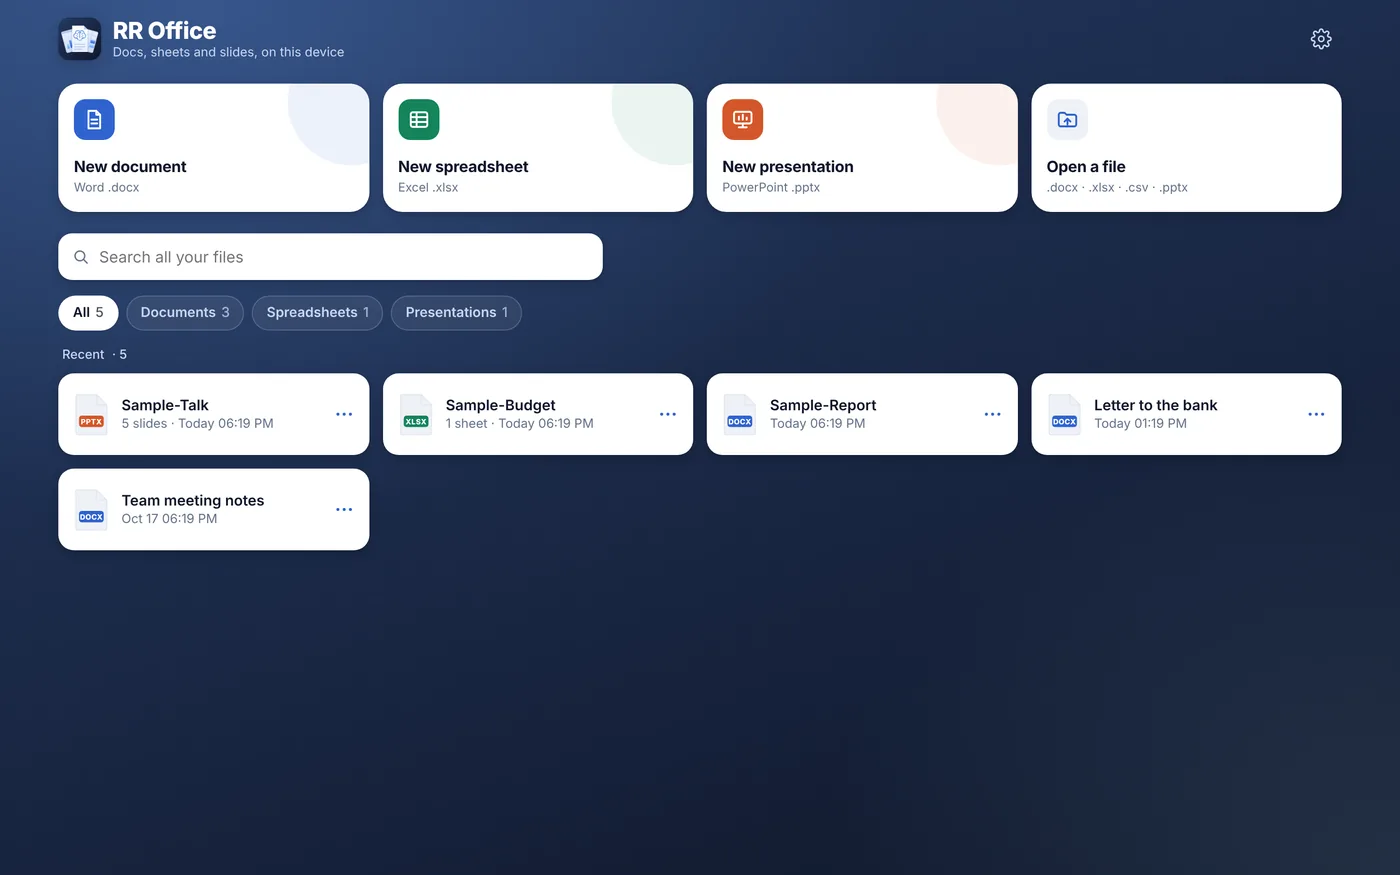
Task: Click the green New spreadsheet icon
Action: [419, 120]
